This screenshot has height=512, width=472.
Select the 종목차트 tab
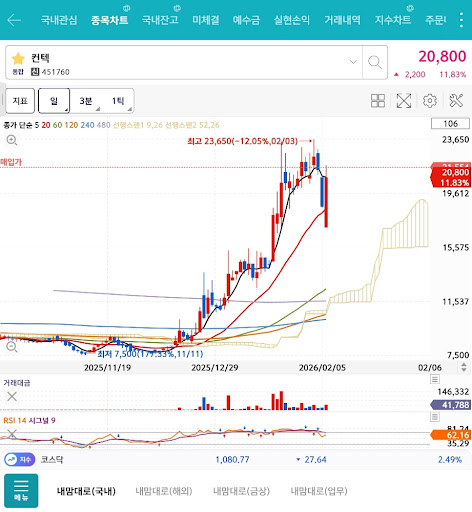(x=110, y=20)
